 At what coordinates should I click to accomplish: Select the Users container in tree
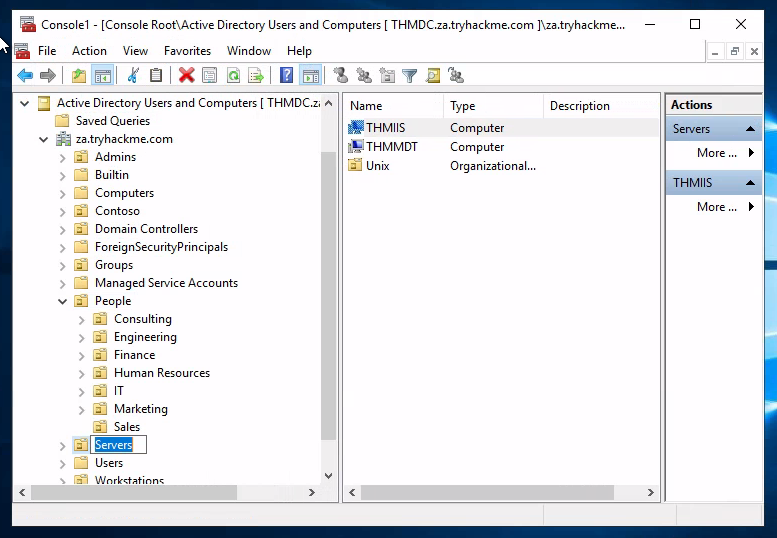[x=109, y=463]
